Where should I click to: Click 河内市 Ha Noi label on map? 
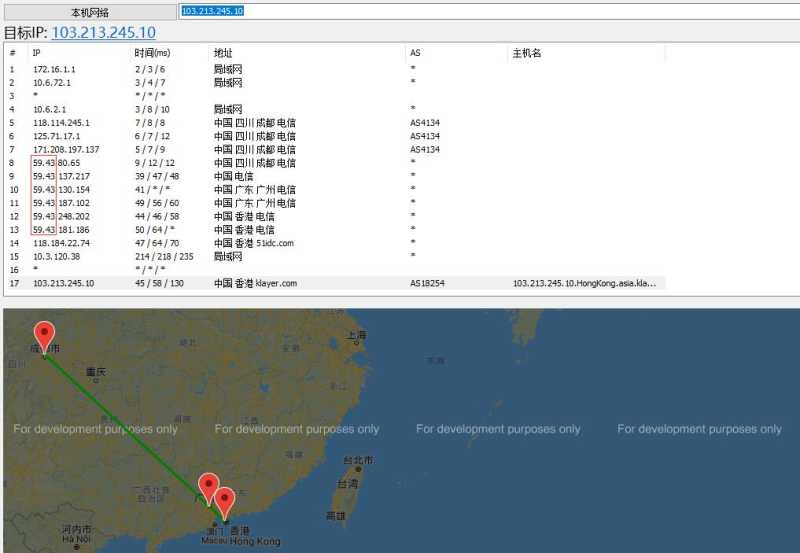coord(77,533)
